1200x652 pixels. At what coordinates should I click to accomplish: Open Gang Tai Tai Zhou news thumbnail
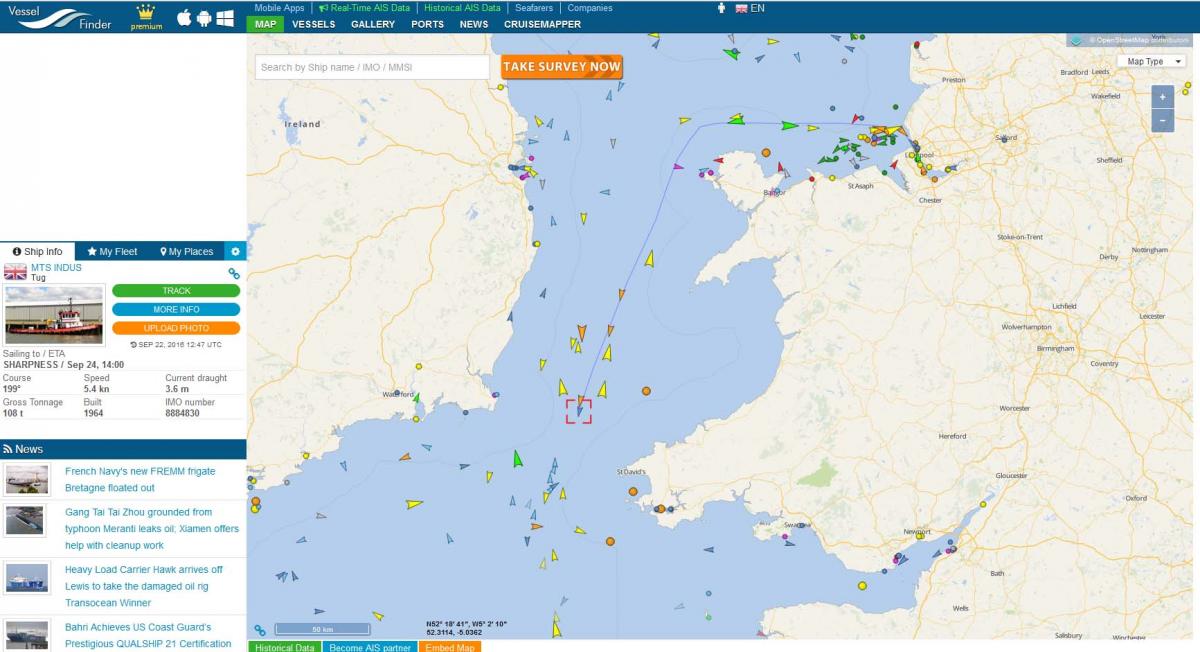[26, 520]
